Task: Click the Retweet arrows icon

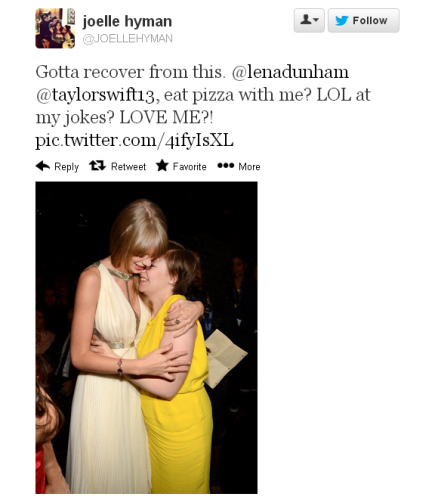Action: (97, 165)
